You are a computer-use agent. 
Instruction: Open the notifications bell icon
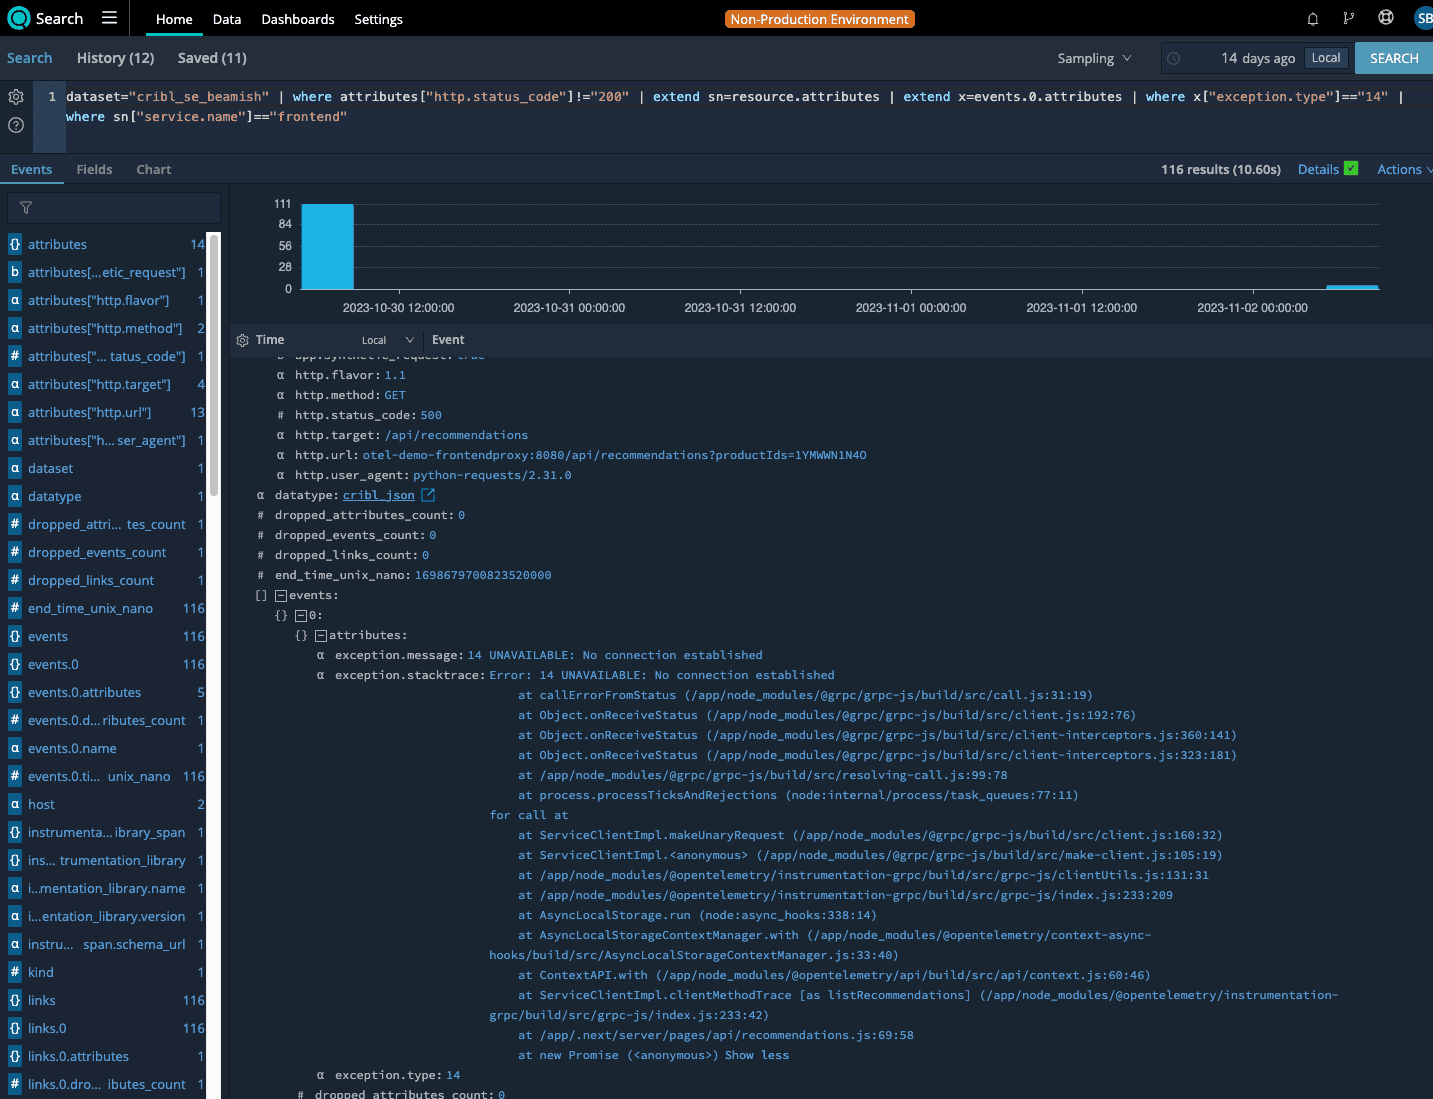(1313, 19)
